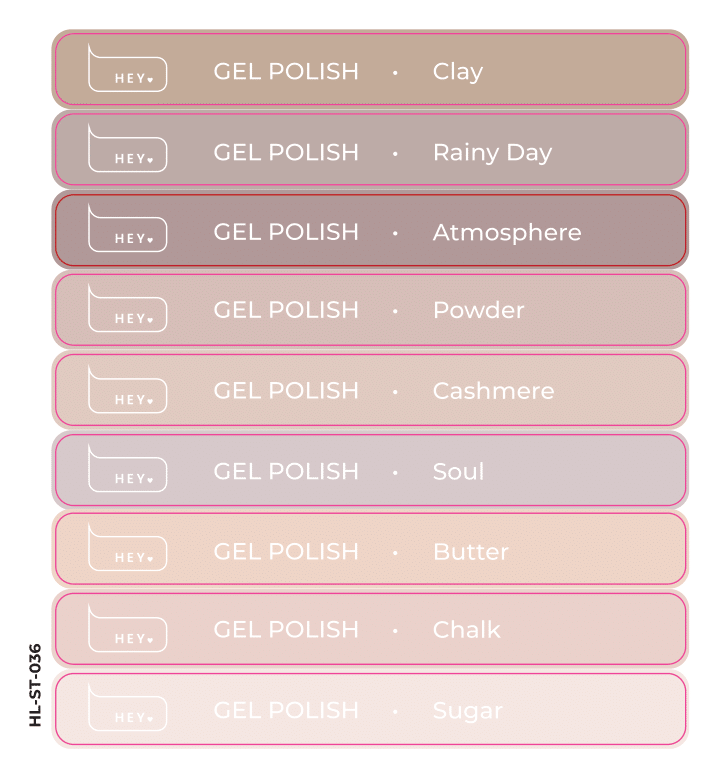Click the HEY logo on Chalk label
Screen dimensions: 720x783
click(127, 628)
